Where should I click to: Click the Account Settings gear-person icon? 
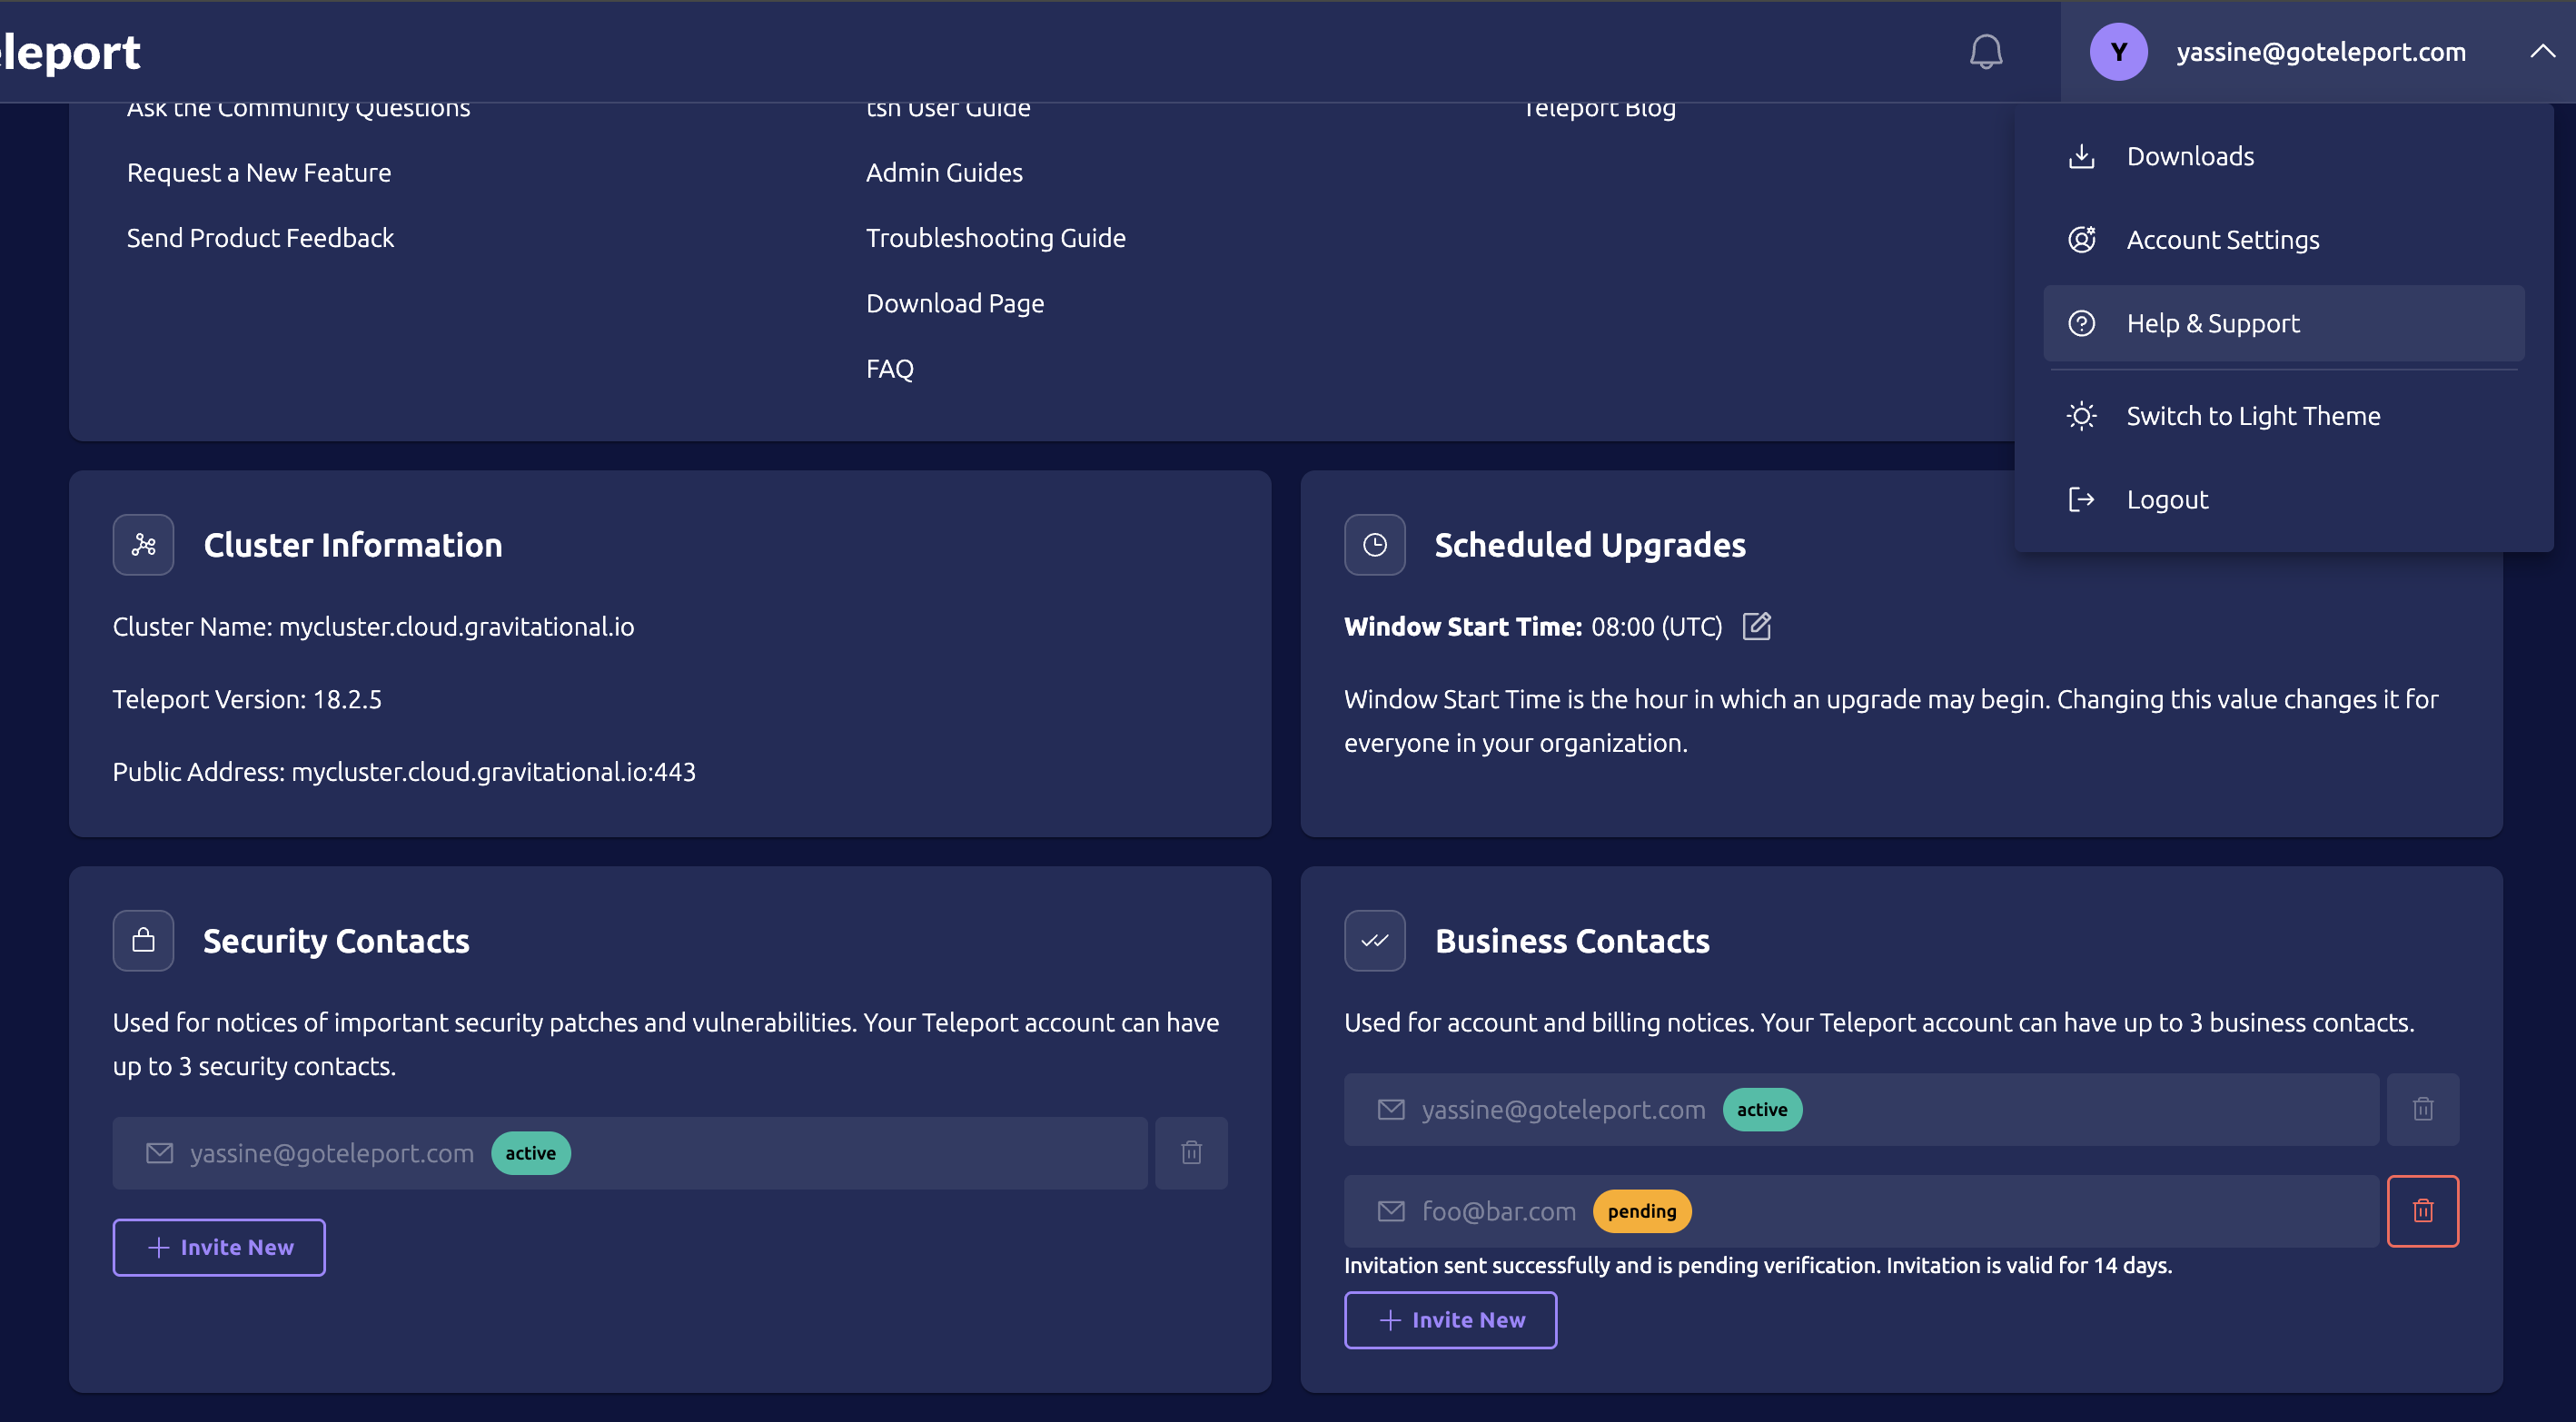(2083, 239)
